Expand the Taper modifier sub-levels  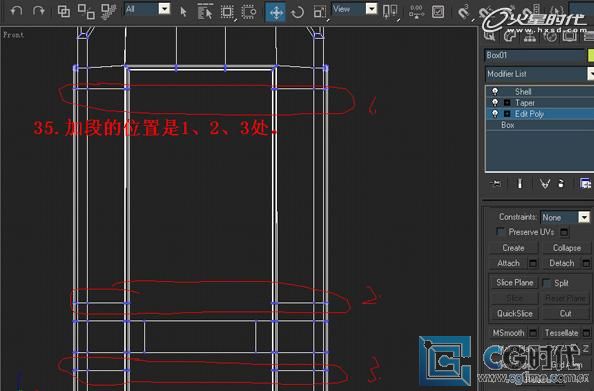point(507,103)
